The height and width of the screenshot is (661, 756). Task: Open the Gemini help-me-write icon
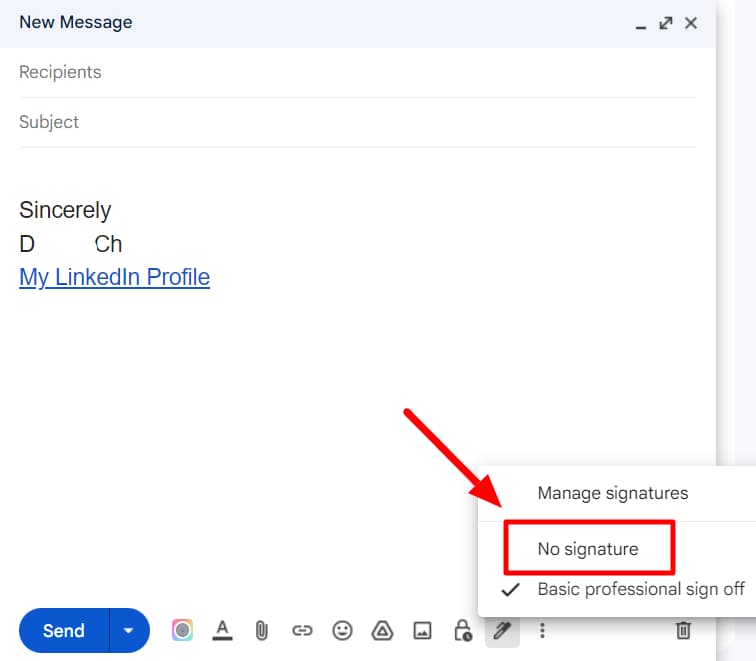tap(182, 630)
